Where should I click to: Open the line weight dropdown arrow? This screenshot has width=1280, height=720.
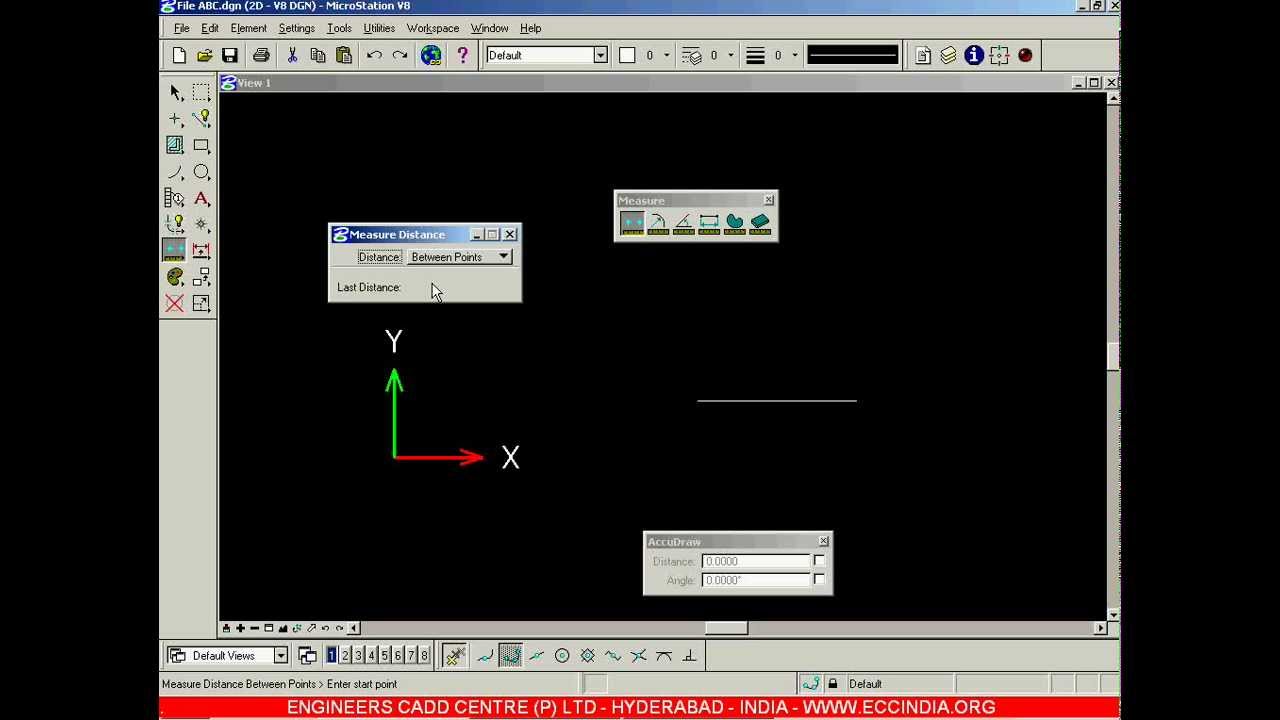(794, 55)
